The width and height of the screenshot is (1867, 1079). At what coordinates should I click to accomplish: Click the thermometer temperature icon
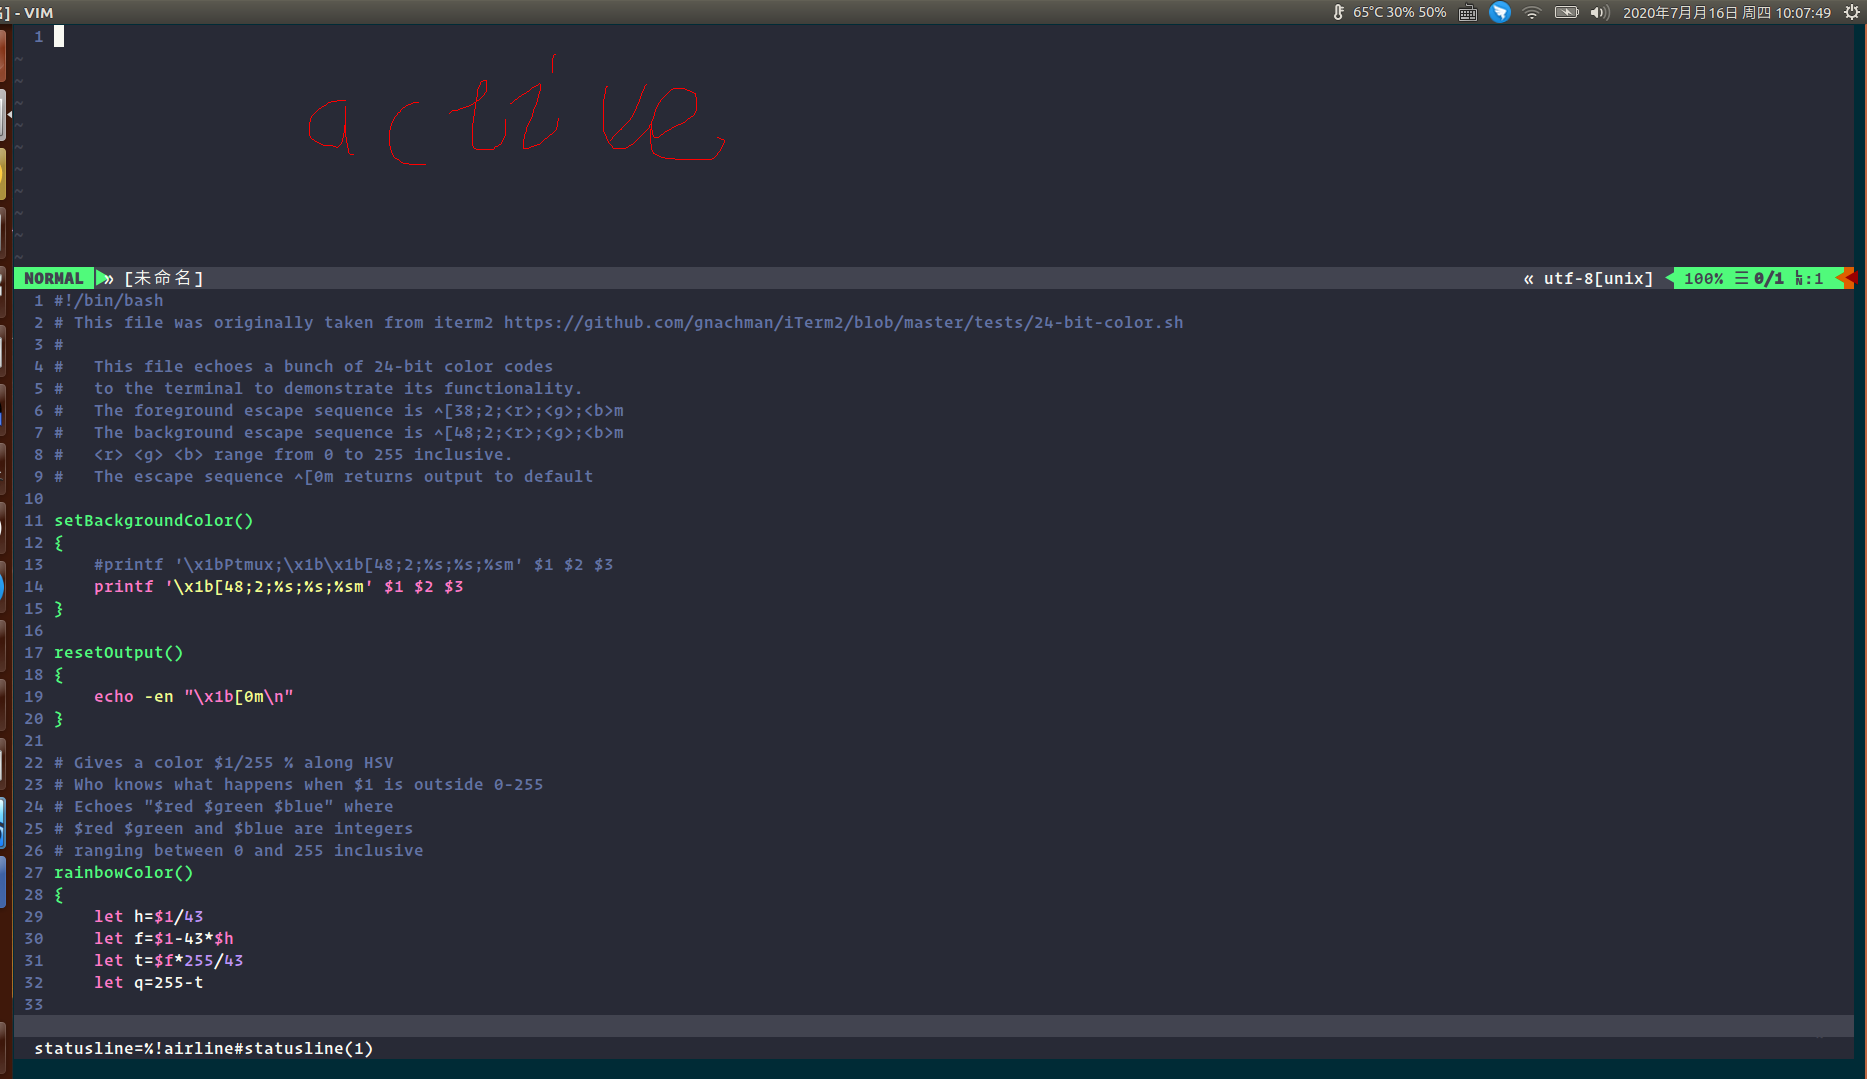pos(1339,12)
